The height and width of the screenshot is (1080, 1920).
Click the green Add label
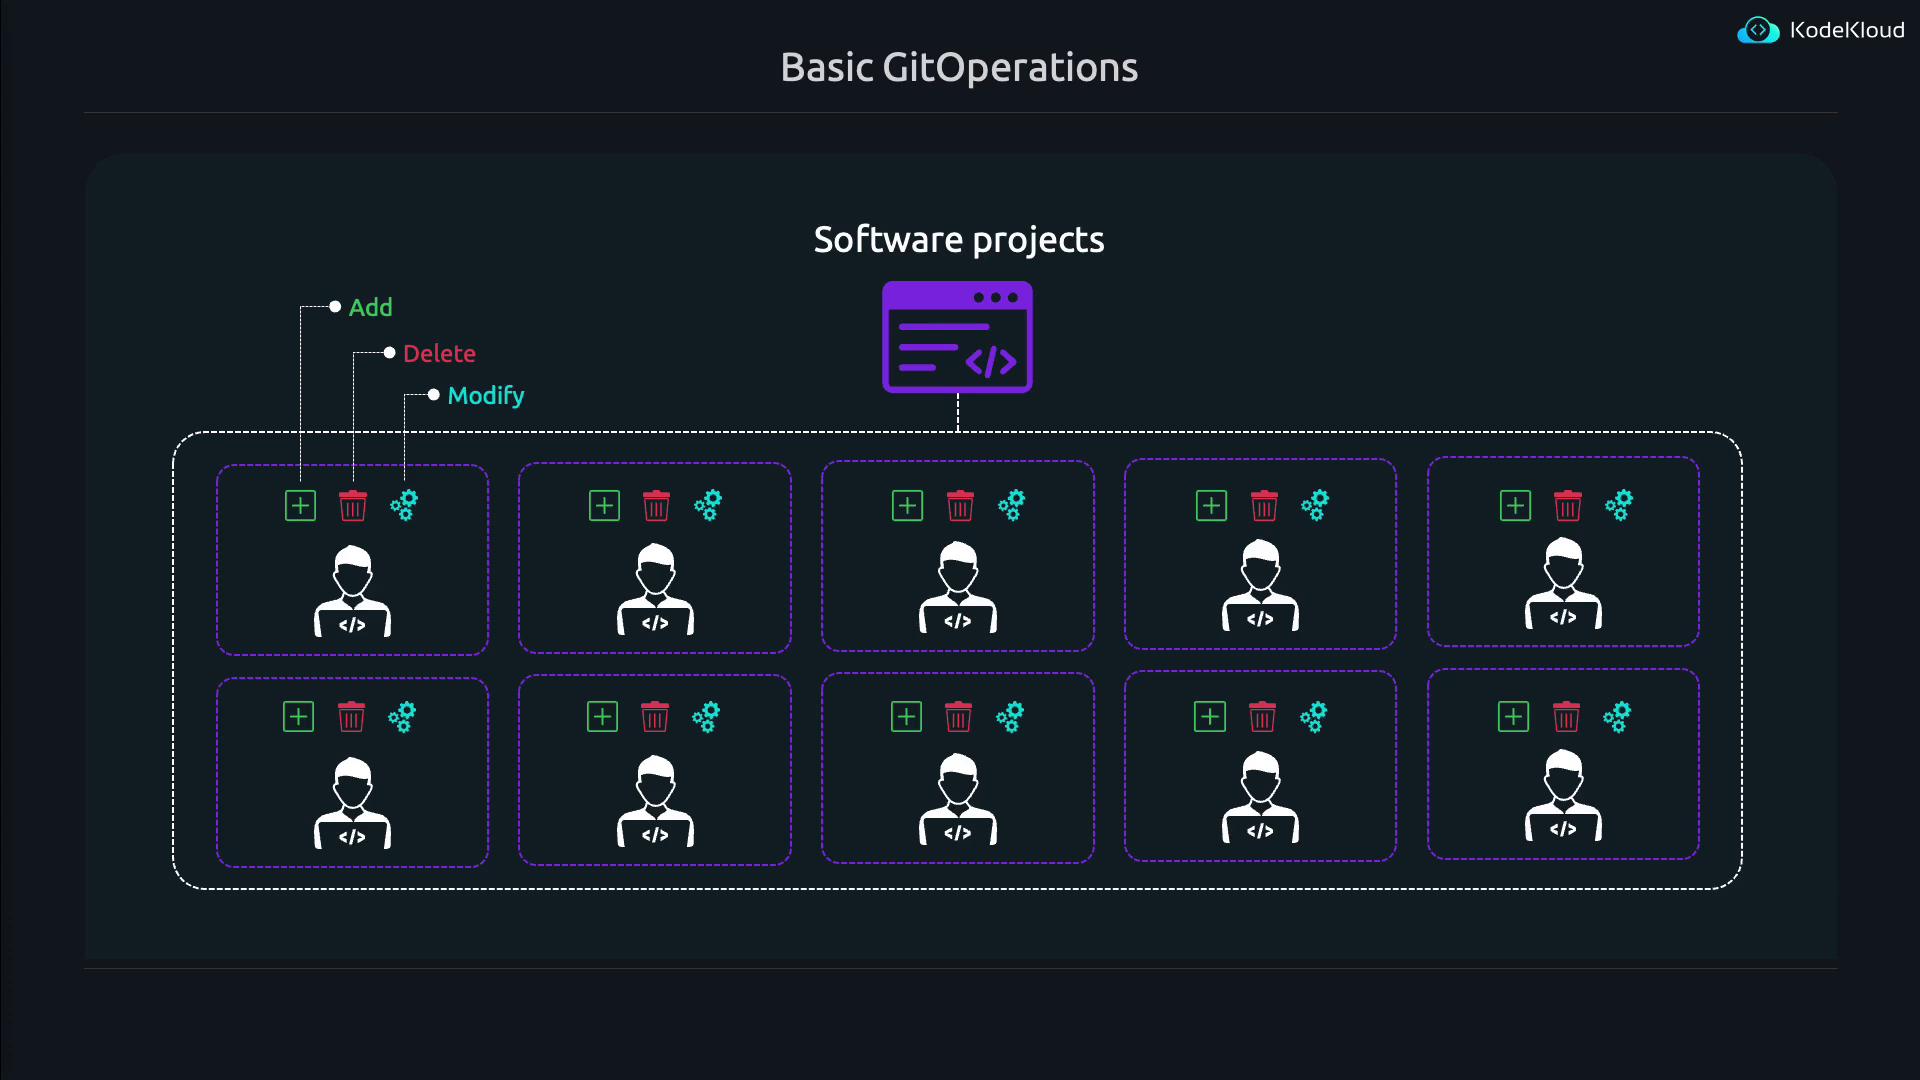point(370,308)
